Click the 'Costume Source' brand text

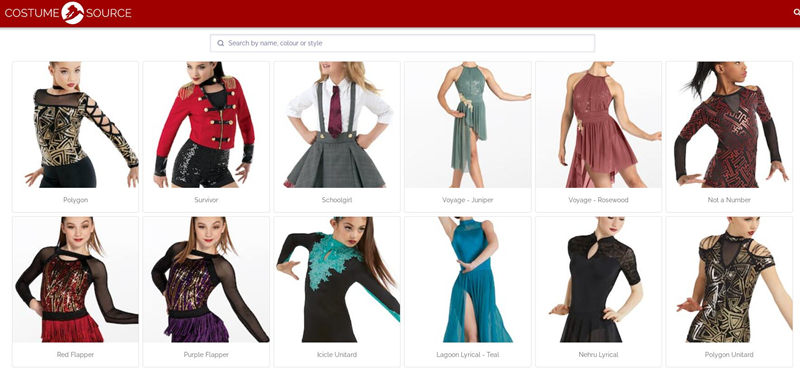click(68, 13)
